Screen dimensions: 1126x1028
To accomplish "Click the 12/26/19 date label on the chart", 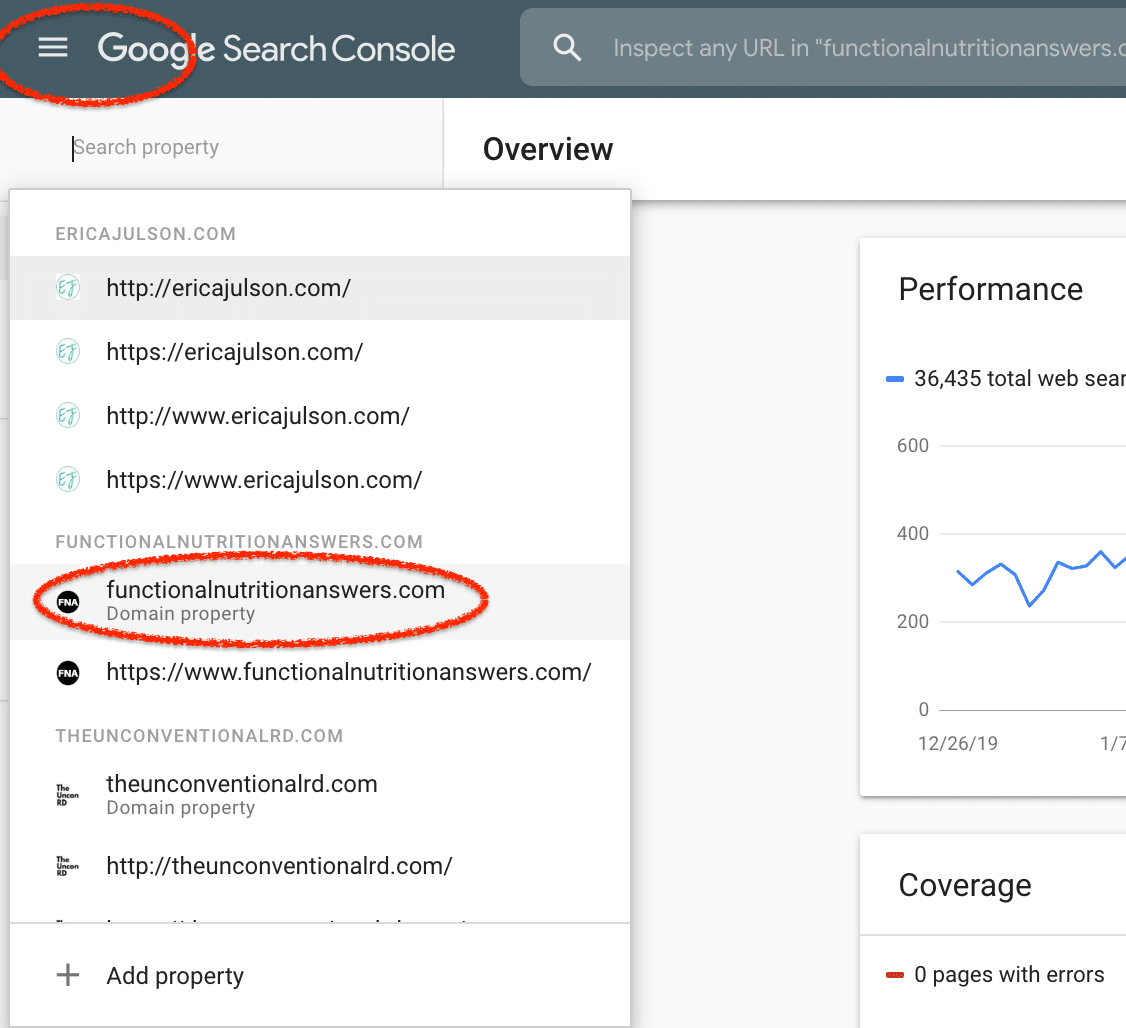I will click(x=958, y=743).
